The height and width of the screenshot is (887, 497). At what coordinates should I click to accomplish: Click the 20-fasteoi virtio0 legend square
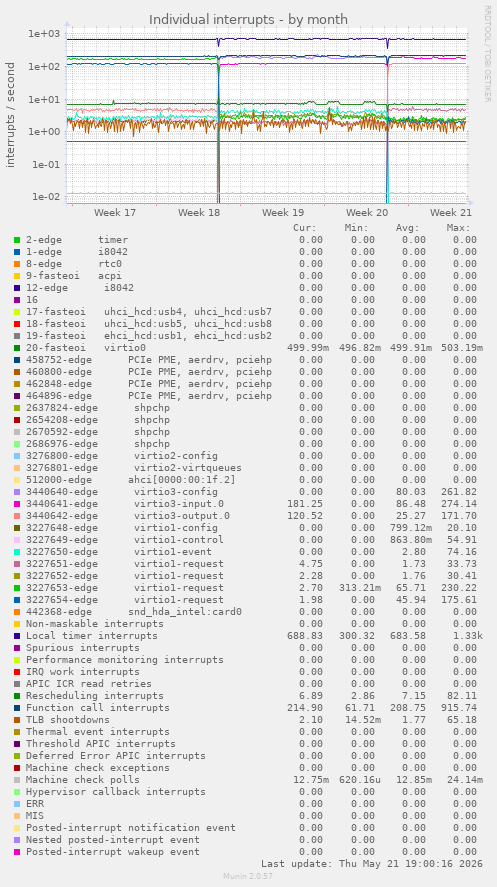[x=17, y=348]
